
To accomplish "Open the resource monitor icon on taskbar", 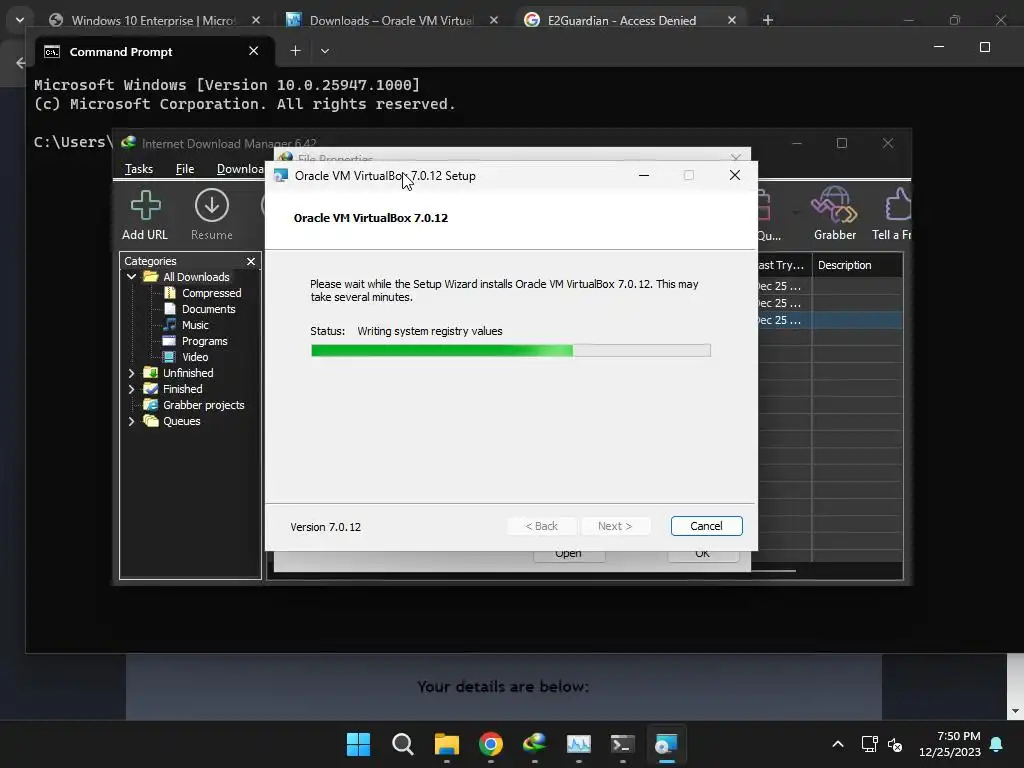I will point(579,744).
